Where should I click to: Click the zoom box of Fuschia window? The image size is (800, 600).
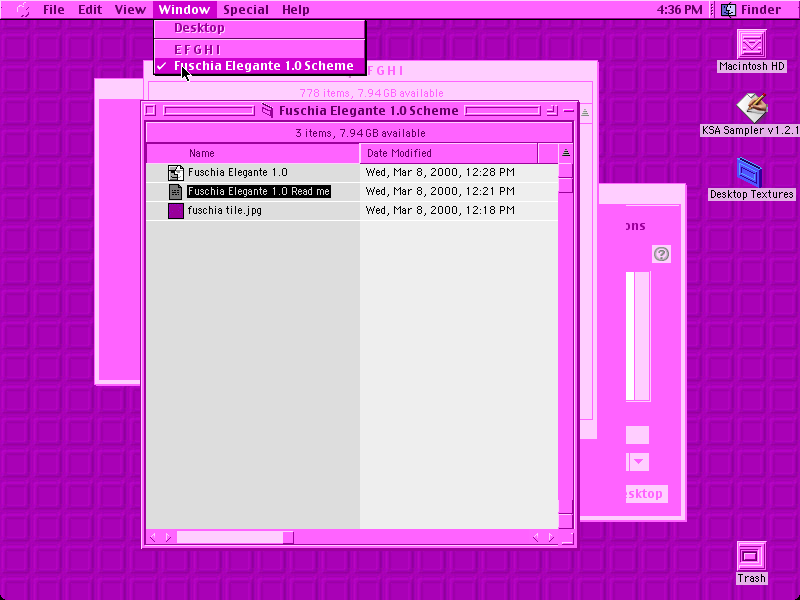point(552,110)
